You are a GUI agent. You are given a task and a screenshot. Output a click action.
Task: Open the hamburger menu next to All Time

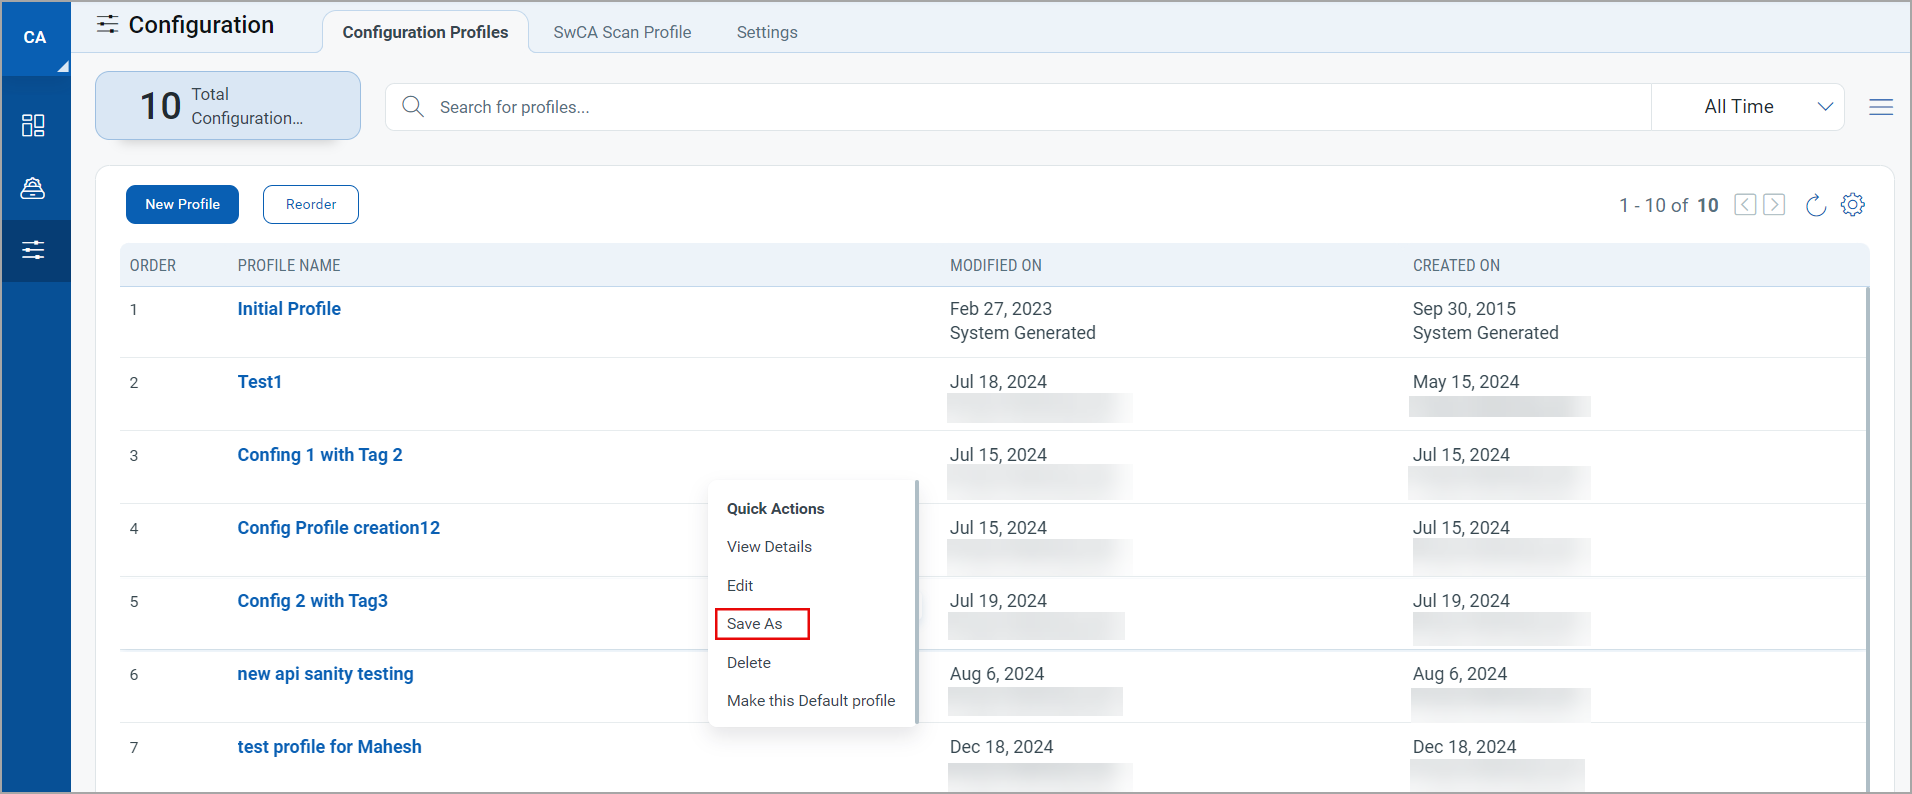tap(1881, 107)
